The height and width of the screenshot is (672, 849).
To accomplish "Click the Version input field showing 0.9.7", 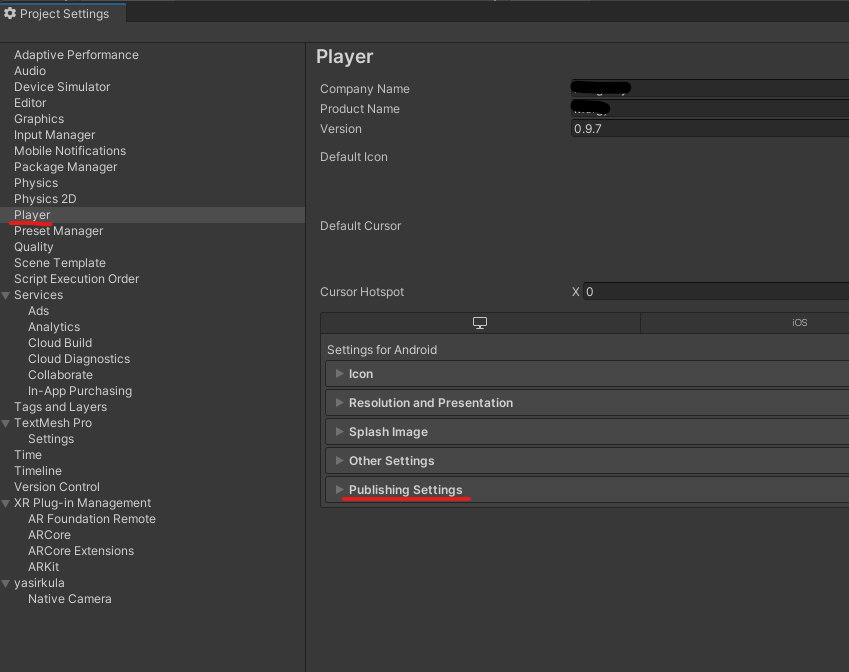I will [x=700, y=128].
